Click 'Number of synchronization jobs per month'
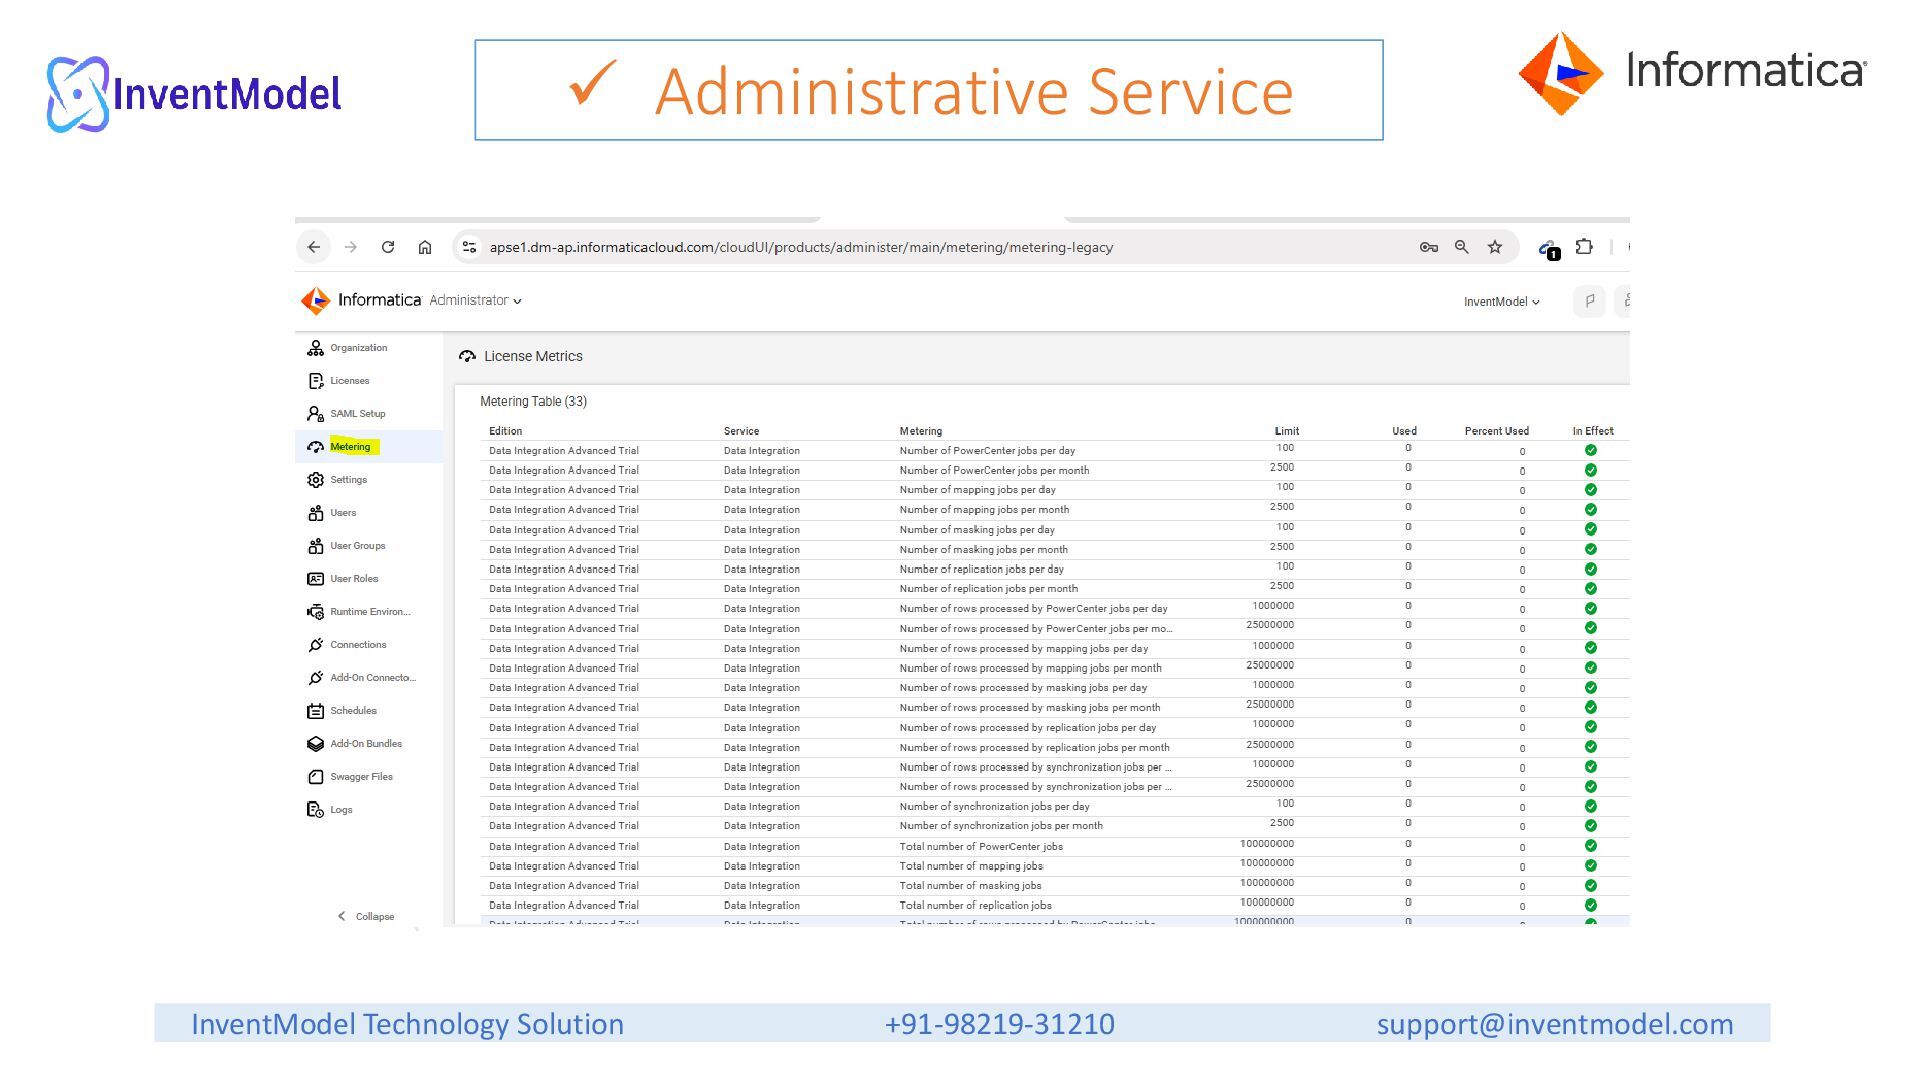Screen dimensions: 1920x1080 click(x=1001, y=826)
